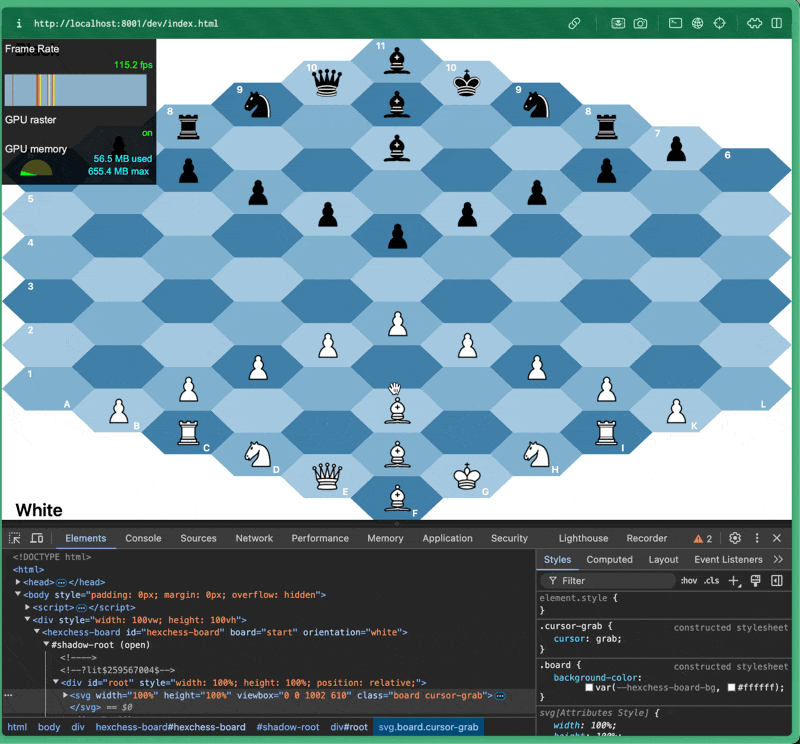
Task: Switch to the Performance tab
Action: (320, 538)
